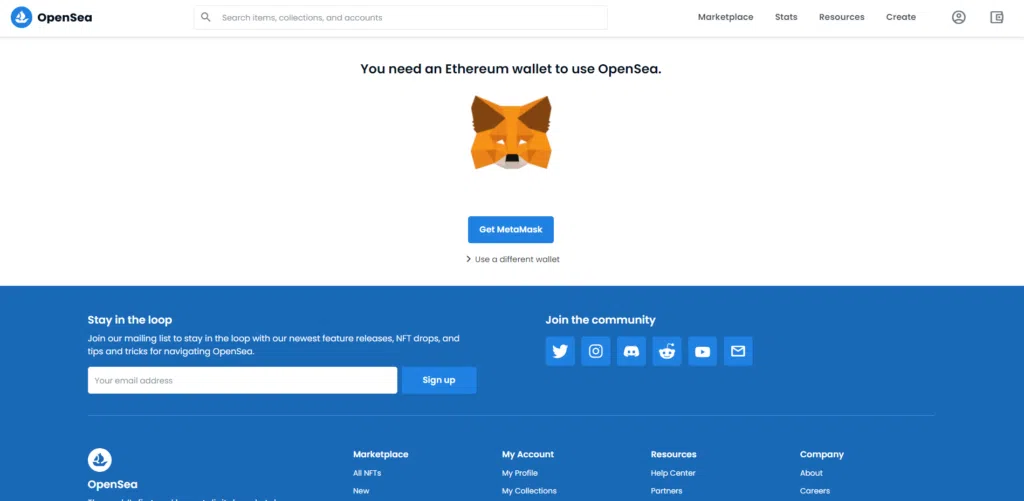Open the Stats menu
The width and height of the screenshot is (1024, 501).
pos(786,18)
